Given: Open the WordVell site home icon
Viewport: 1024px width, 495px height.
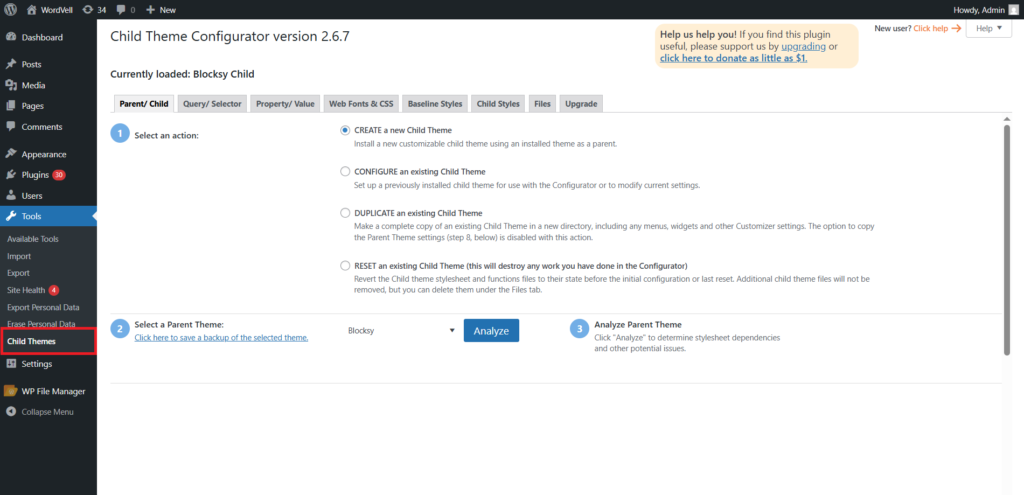Looking at the screenshot, I should point(32,9).
